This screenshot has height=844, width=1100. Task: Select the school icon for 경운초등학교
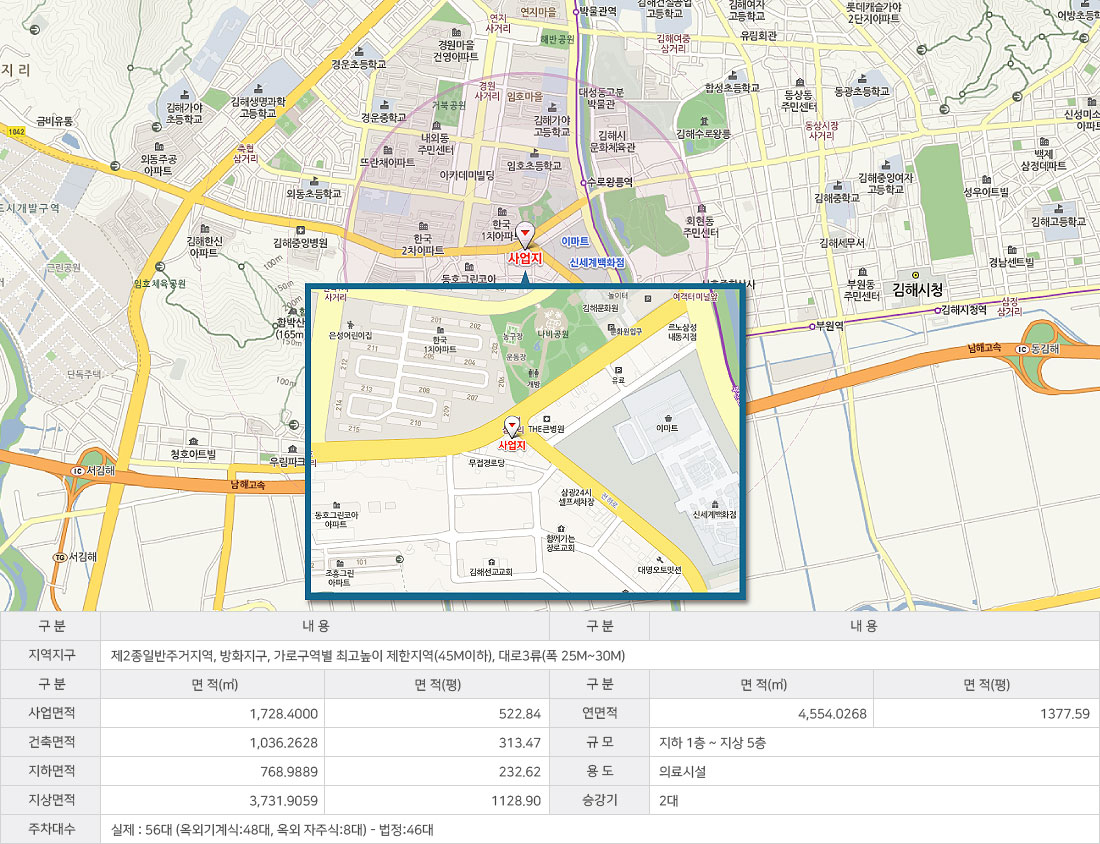pos(358,51)
